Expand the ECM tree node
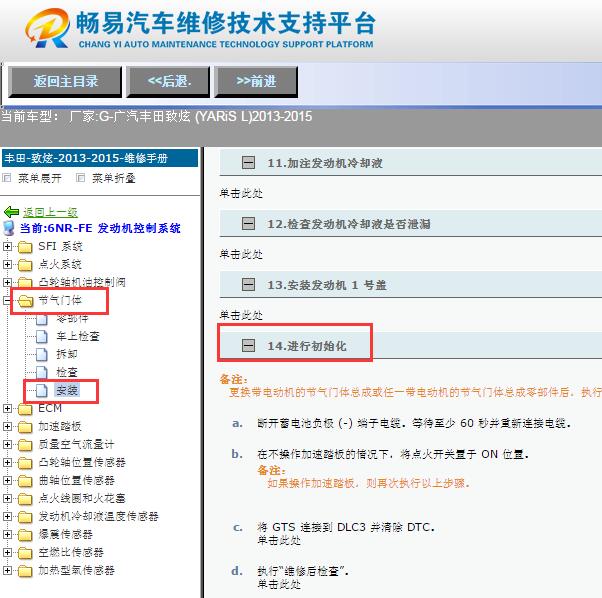This screenshot has height=598, width=602. point(7,408)
